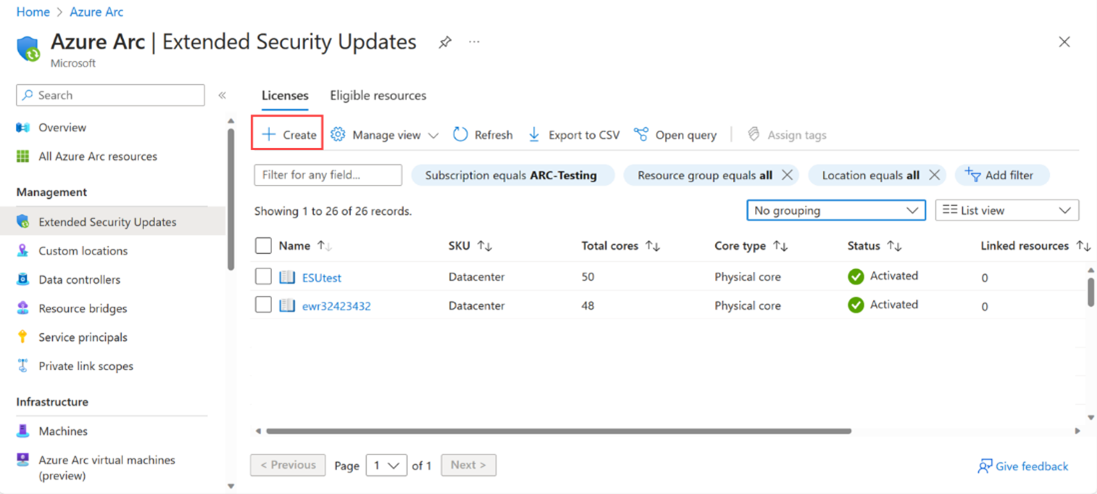The width and height of the screenshot is (1097, 494).
Task: Open the page number dropdown
Action: point(386,465)
